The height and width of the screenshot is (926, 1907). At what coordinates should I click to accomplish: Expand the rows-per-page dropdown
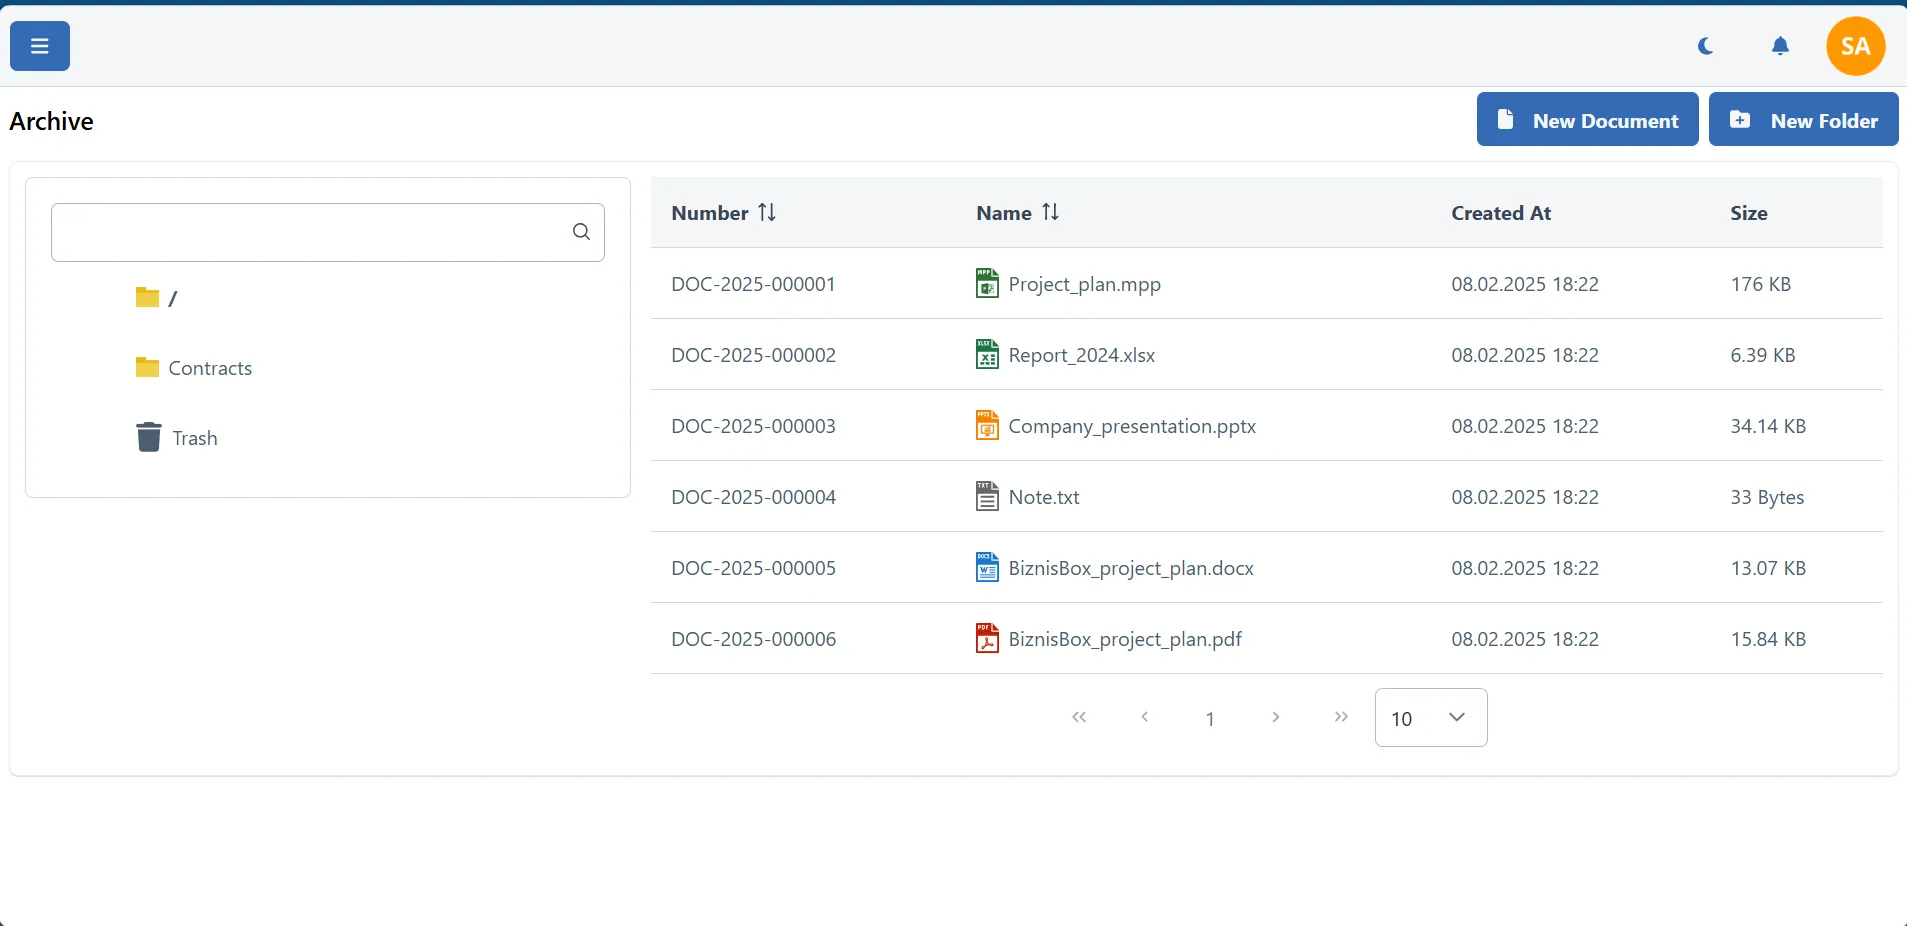(x=1430, y=718)
